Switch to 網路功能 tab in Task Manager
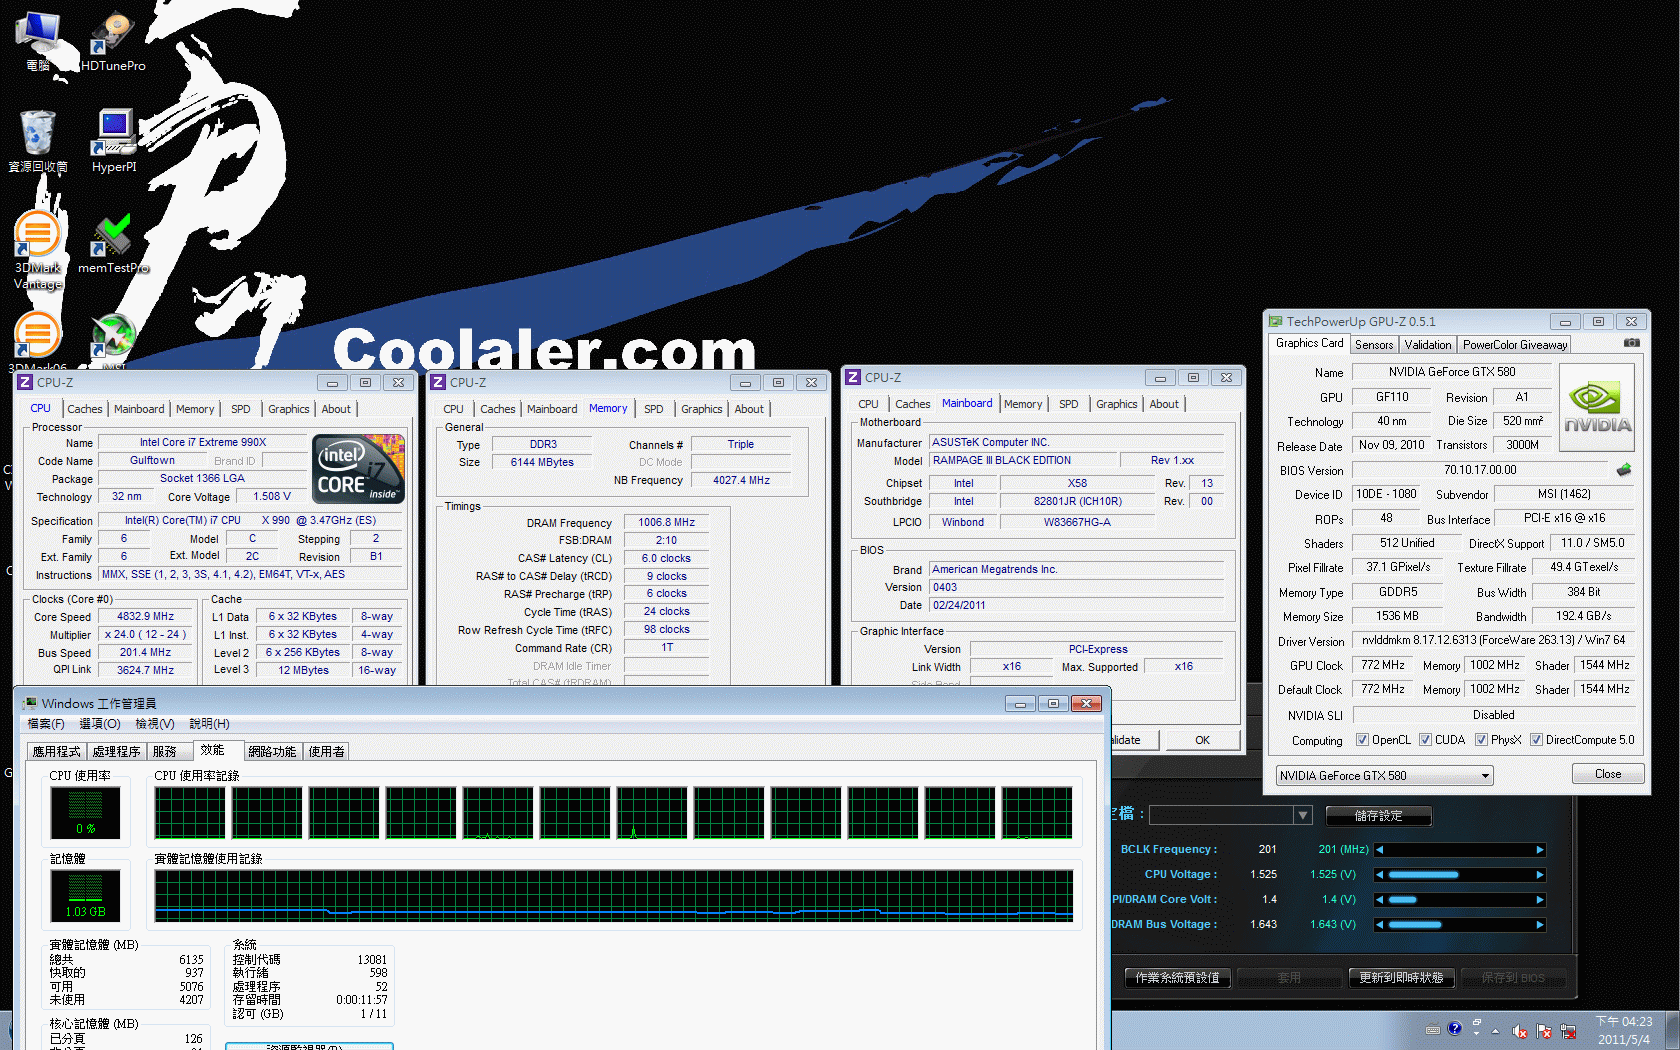Screen dimensions: 1680x1050 pos(272,752)
